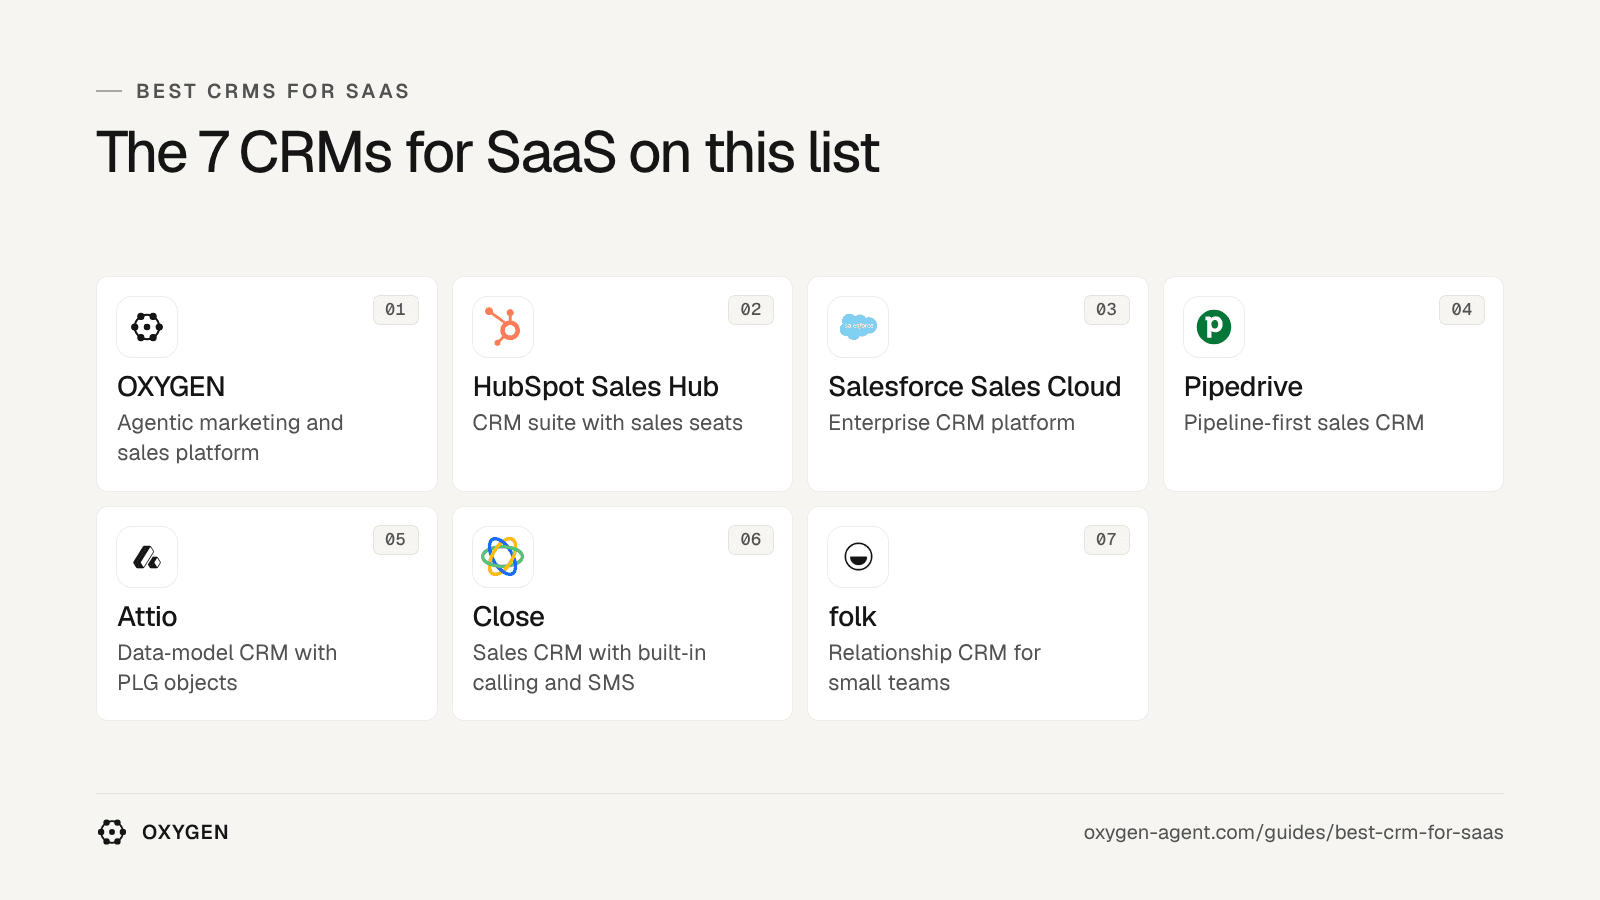This screenshot has height=900, width=1600.
Task: Open the Attio card title
Action: (x=147, y=617)
